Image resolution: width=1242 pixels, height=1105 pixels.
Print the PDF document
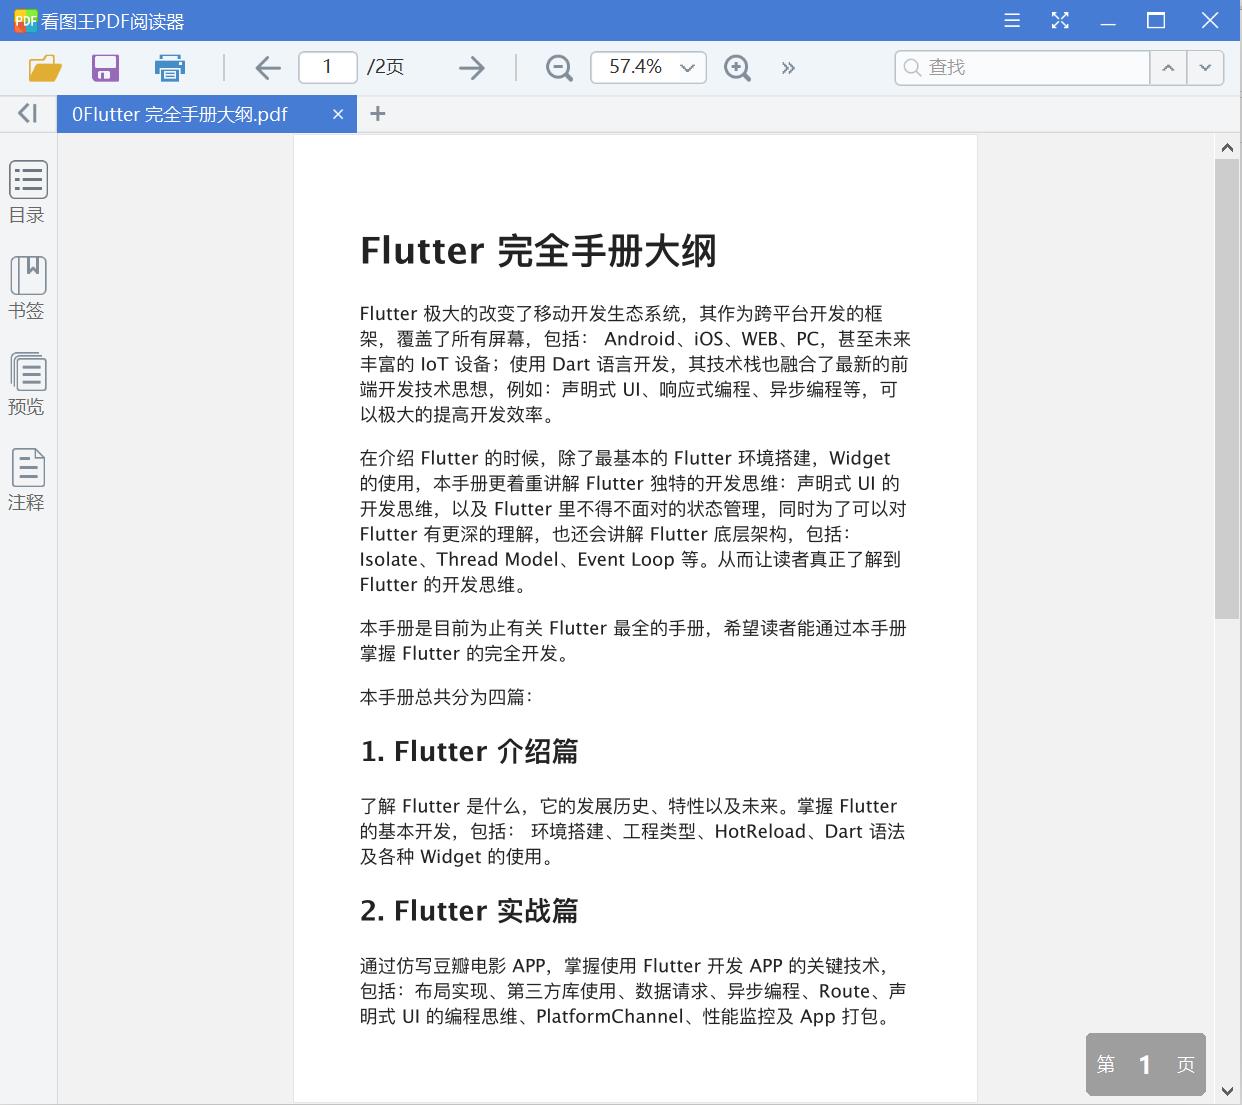(170, 68)
